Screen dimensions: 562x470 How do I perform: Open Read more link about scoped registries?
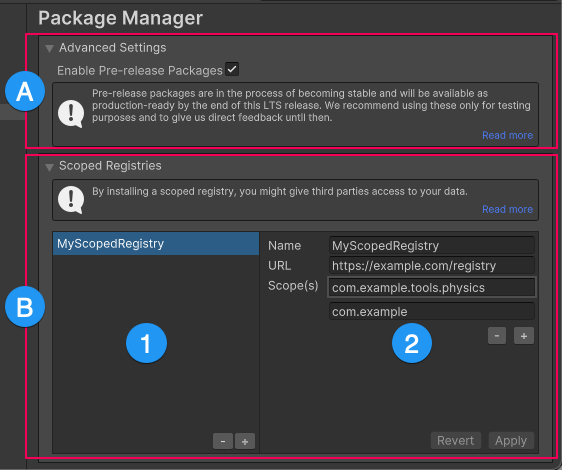[507, 209]
